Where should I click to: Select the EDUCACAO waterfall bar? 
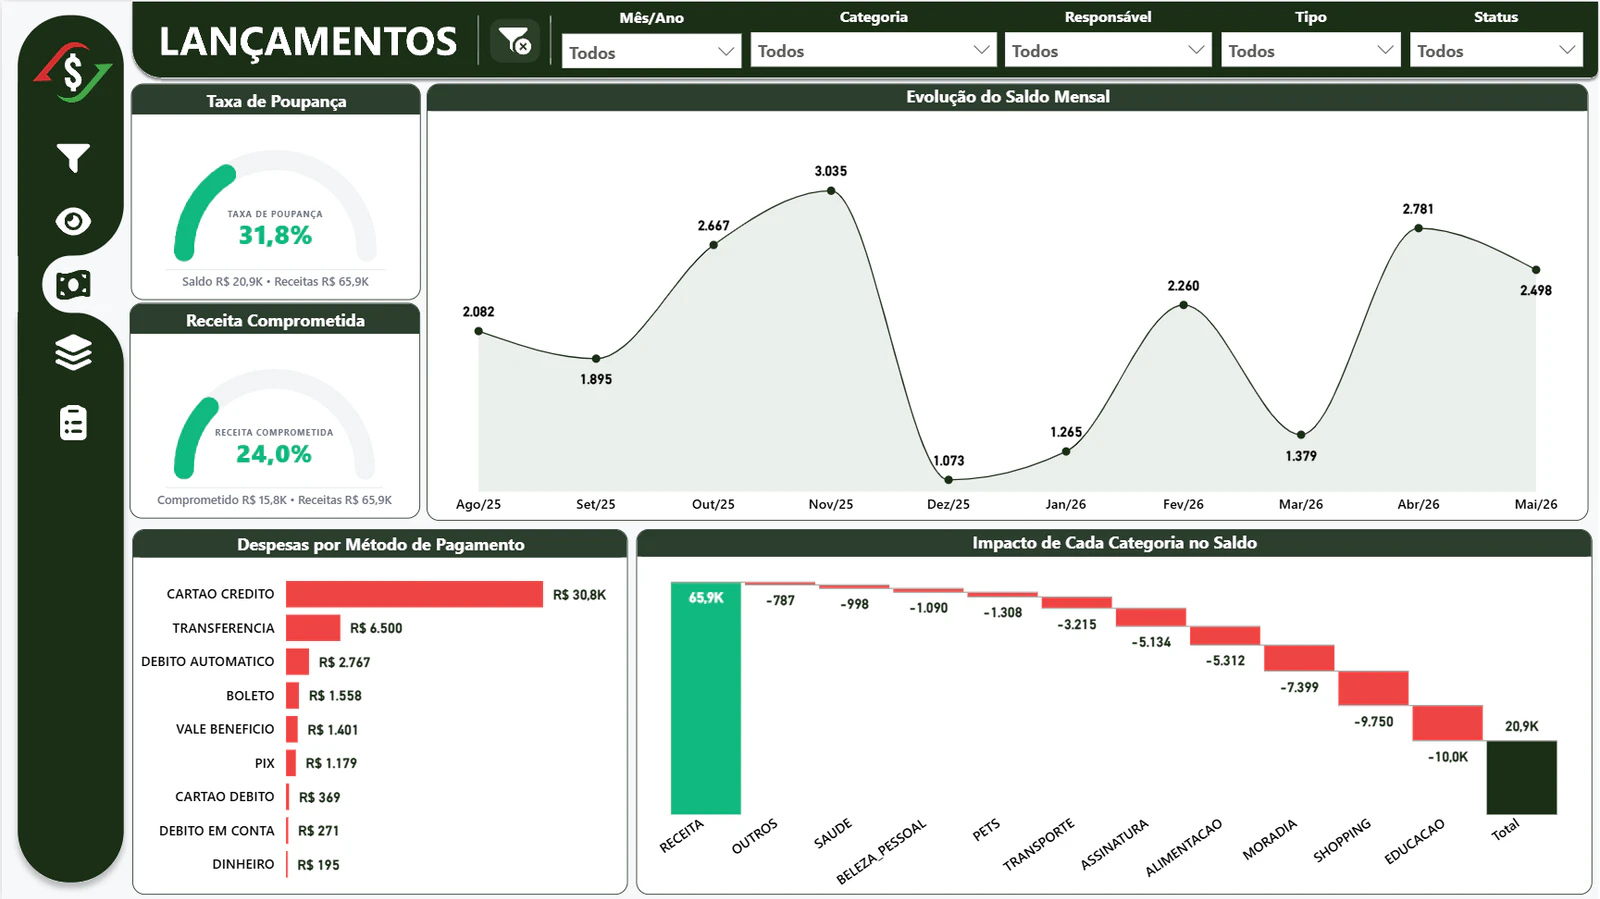[1447, 723]
